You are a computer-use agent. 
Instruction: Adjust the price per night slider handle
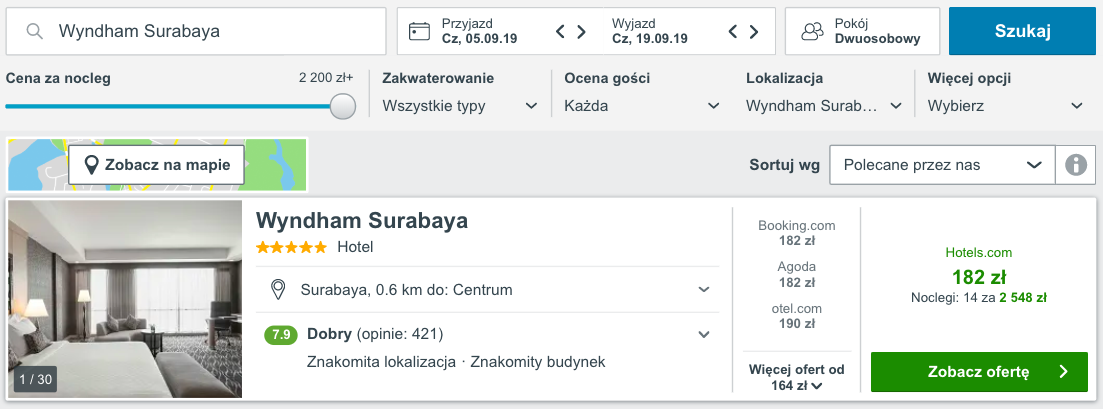(343, 106)
